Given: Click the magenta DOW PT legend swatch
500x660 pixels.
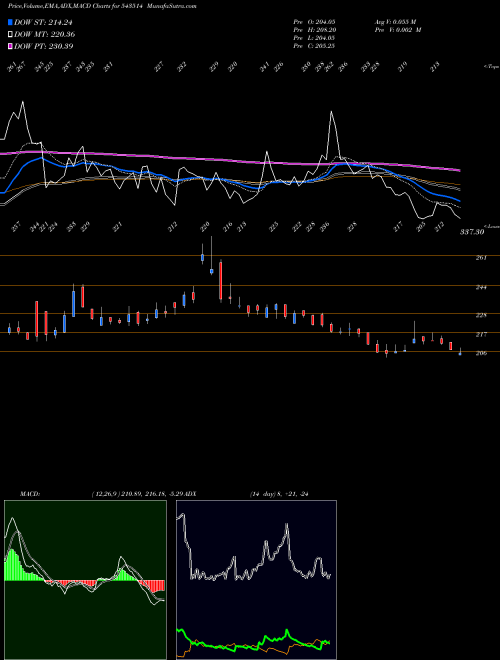Looking at the screenshot, I should click(10, 46).
